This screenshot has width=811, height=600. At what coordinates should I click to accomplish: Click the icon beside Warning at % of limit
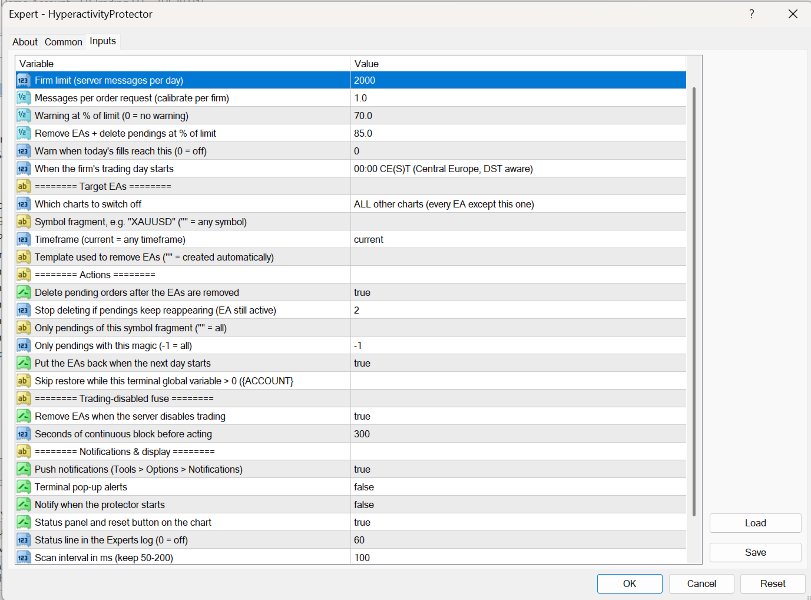click(x=23, y=115)
